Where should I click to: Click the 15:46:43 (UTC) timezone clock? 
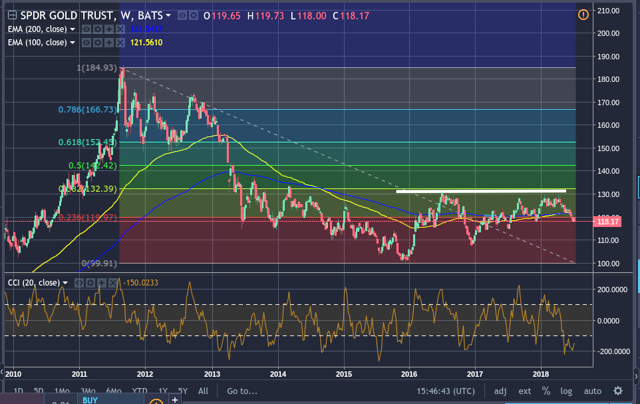(446, 391)
